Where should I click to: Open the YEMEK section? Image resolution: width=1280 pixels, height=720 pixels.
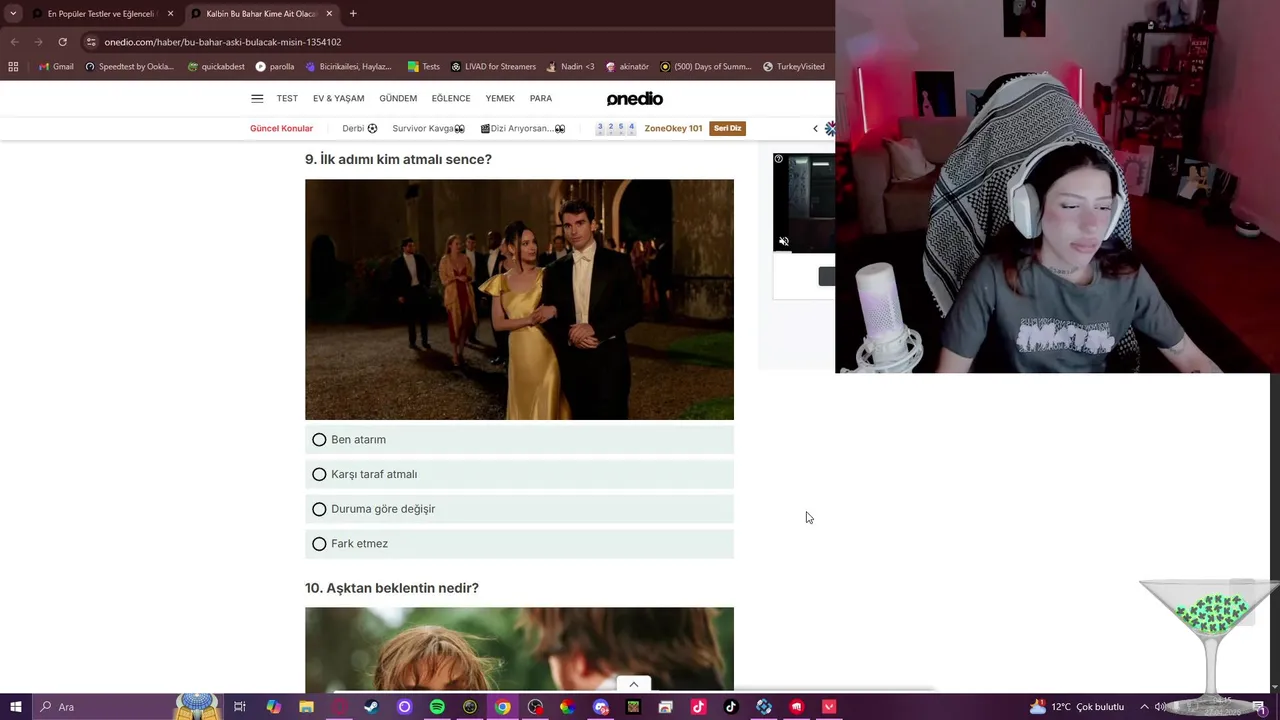[500, 98]
